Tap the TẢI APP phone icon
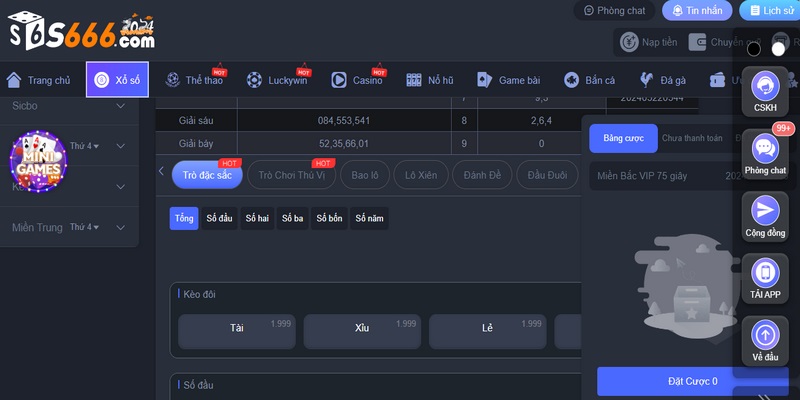 [766, 272]
